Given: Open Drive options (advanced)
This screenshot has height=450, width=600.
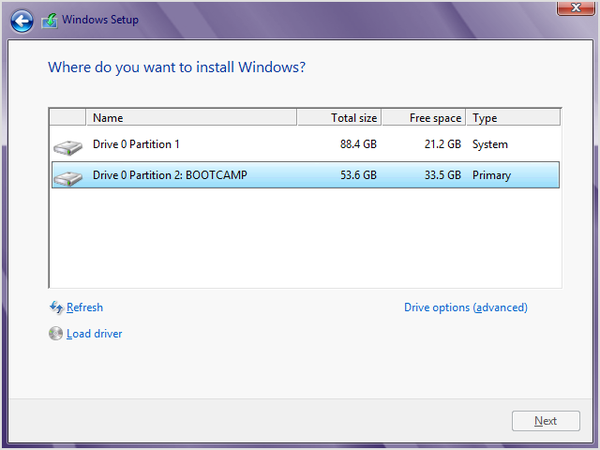Looking at the screenshot, I should click(x=466, y=307).
